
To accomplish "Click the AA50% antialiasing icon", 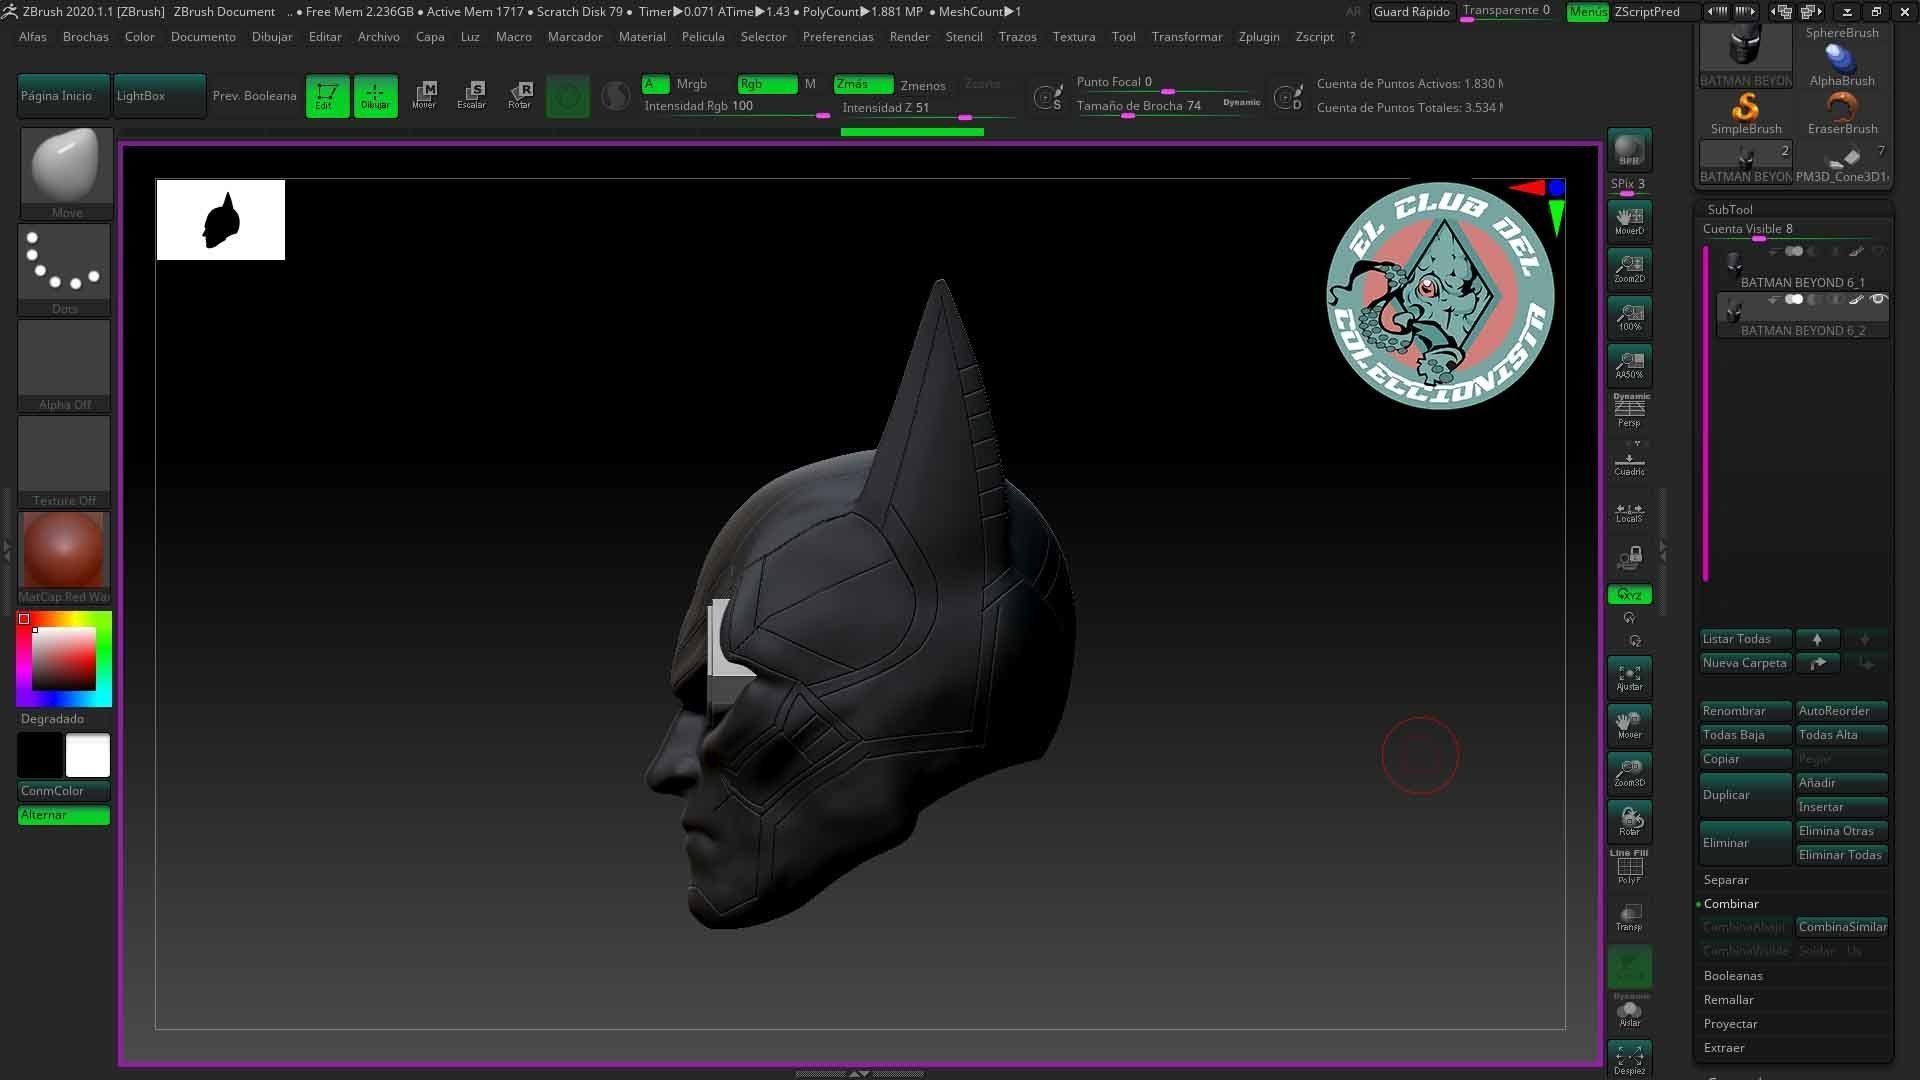I will pyautogui.click(x=1629, y=364).
